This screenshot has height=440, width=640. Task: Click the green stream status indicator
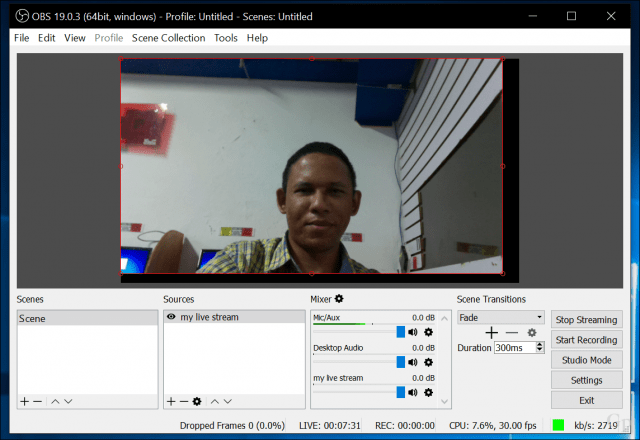(x=558, y=425)
